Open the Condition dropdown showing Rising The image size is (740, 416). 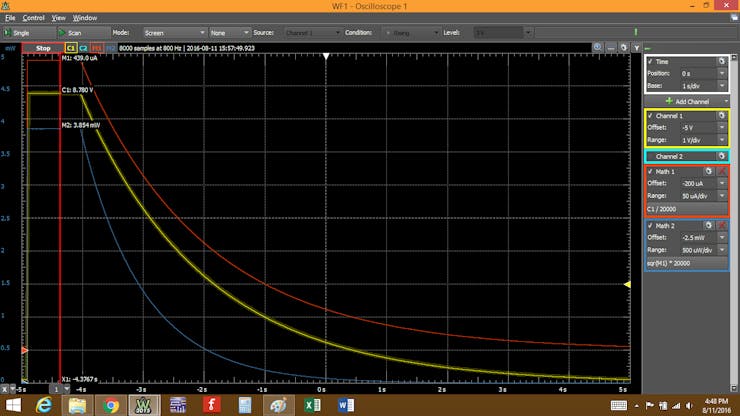(x=410, y=33)
